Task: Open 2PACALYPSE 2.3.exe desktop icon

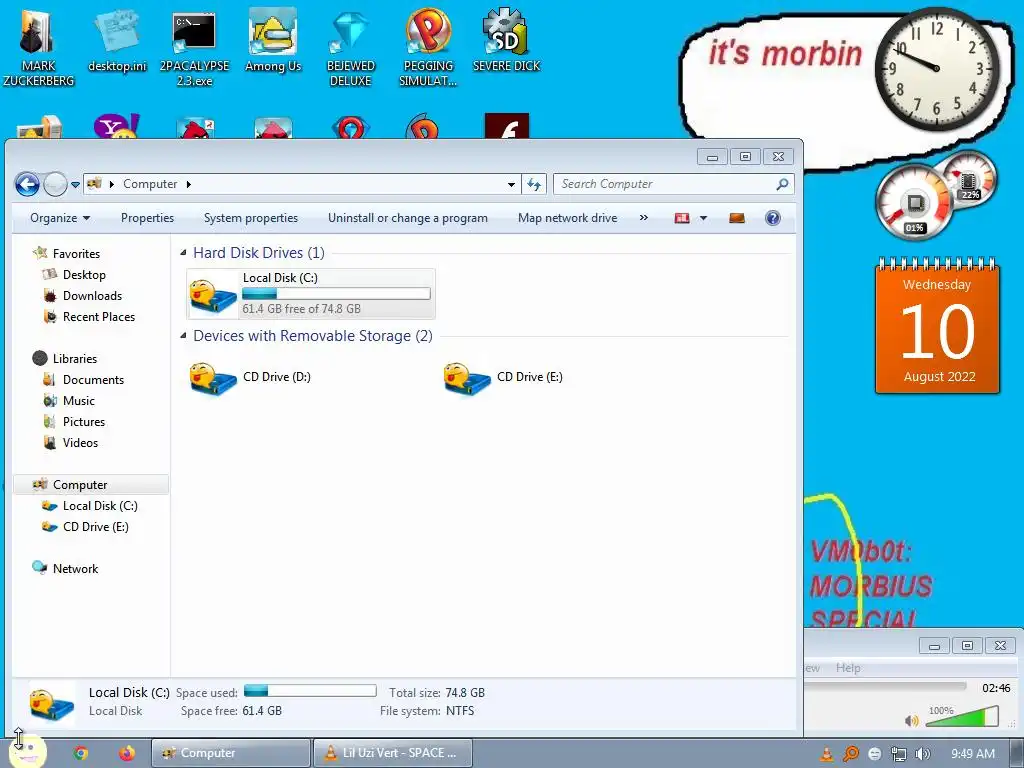Action: [x=194, y=47]
